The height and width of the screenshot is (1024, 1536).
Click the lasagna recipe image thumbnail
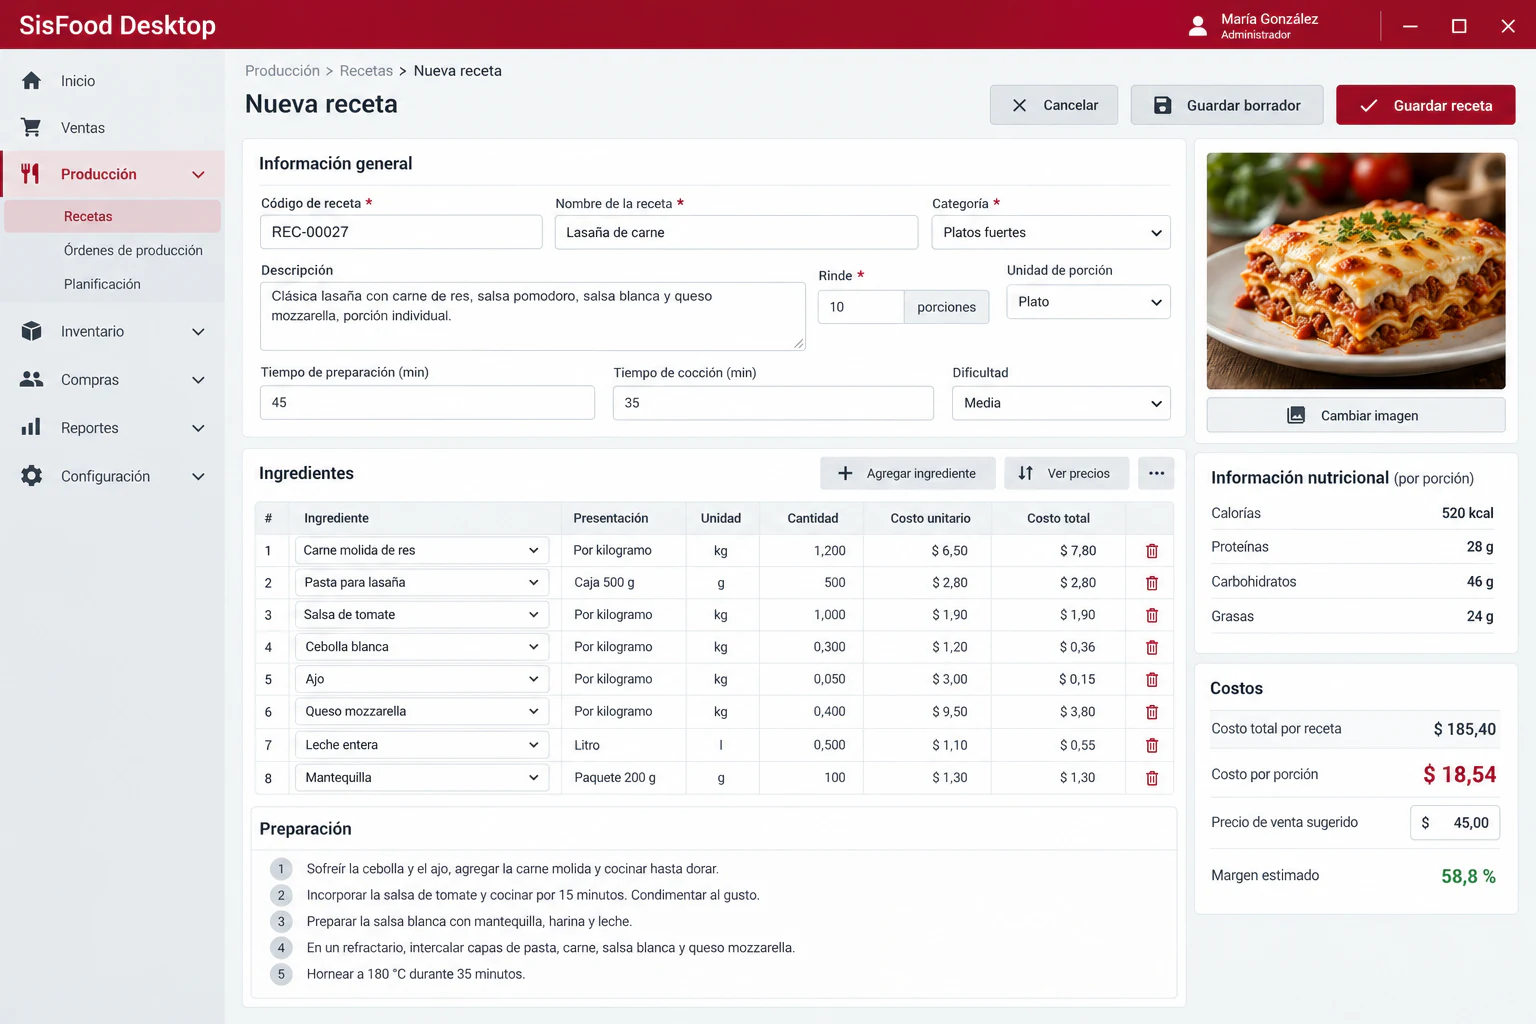tap(1356, 271)
